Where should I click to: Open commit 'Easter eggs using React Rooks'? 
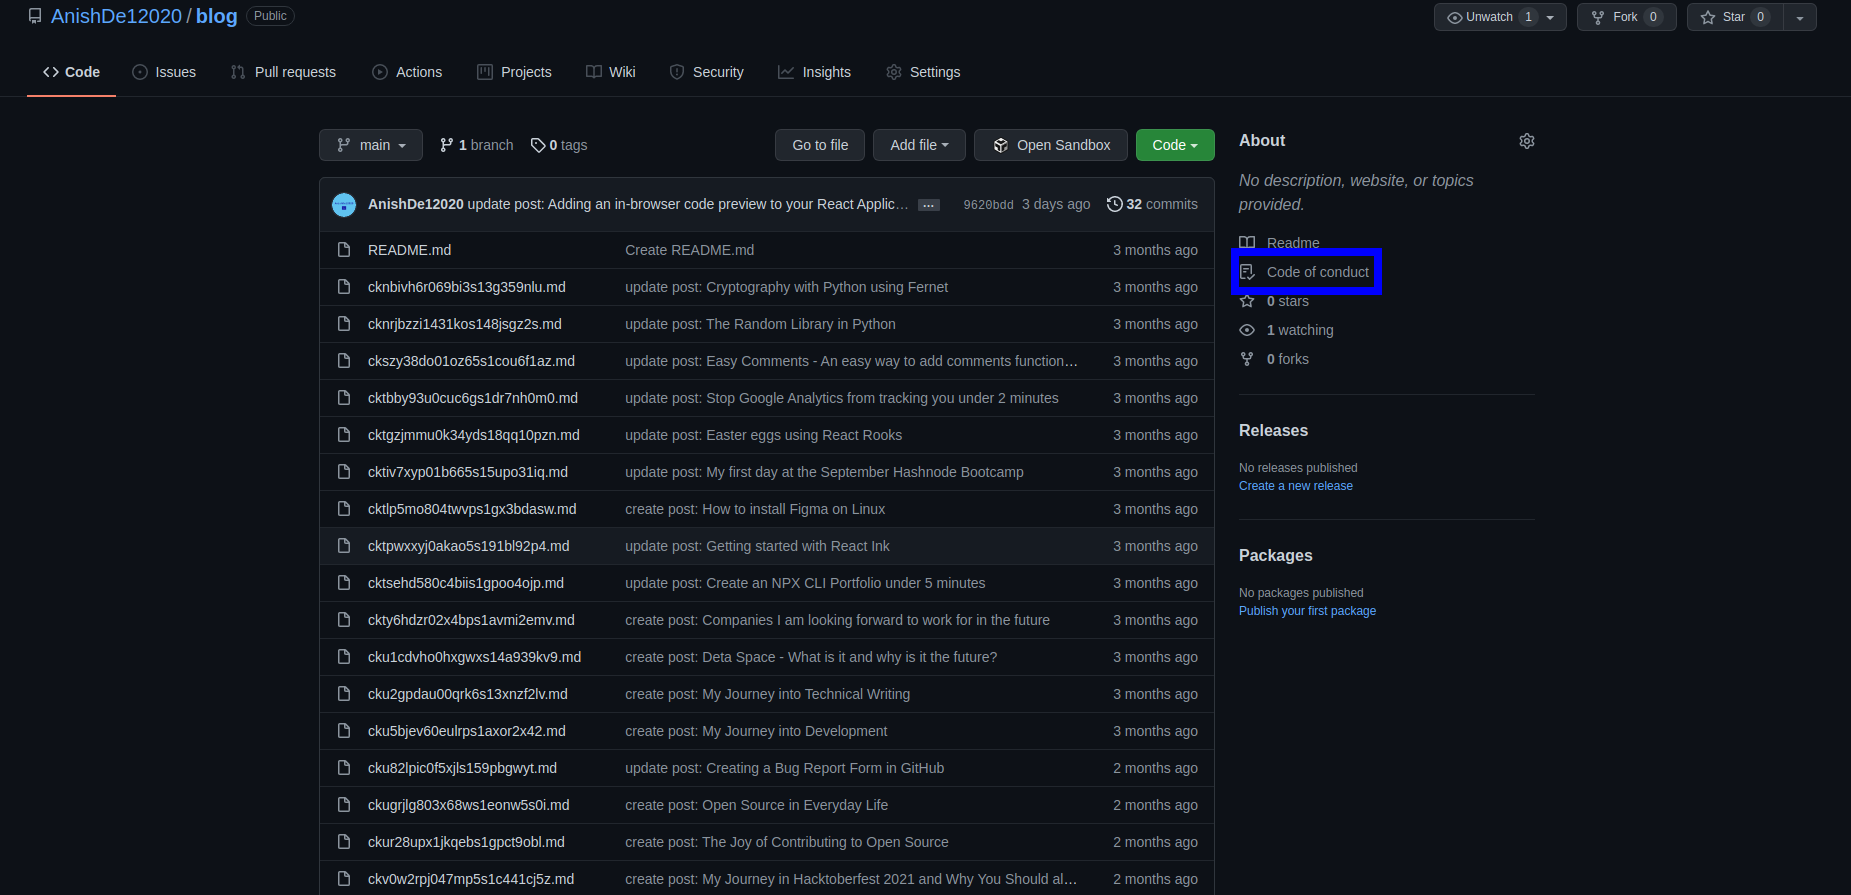[x=763, y=435]
